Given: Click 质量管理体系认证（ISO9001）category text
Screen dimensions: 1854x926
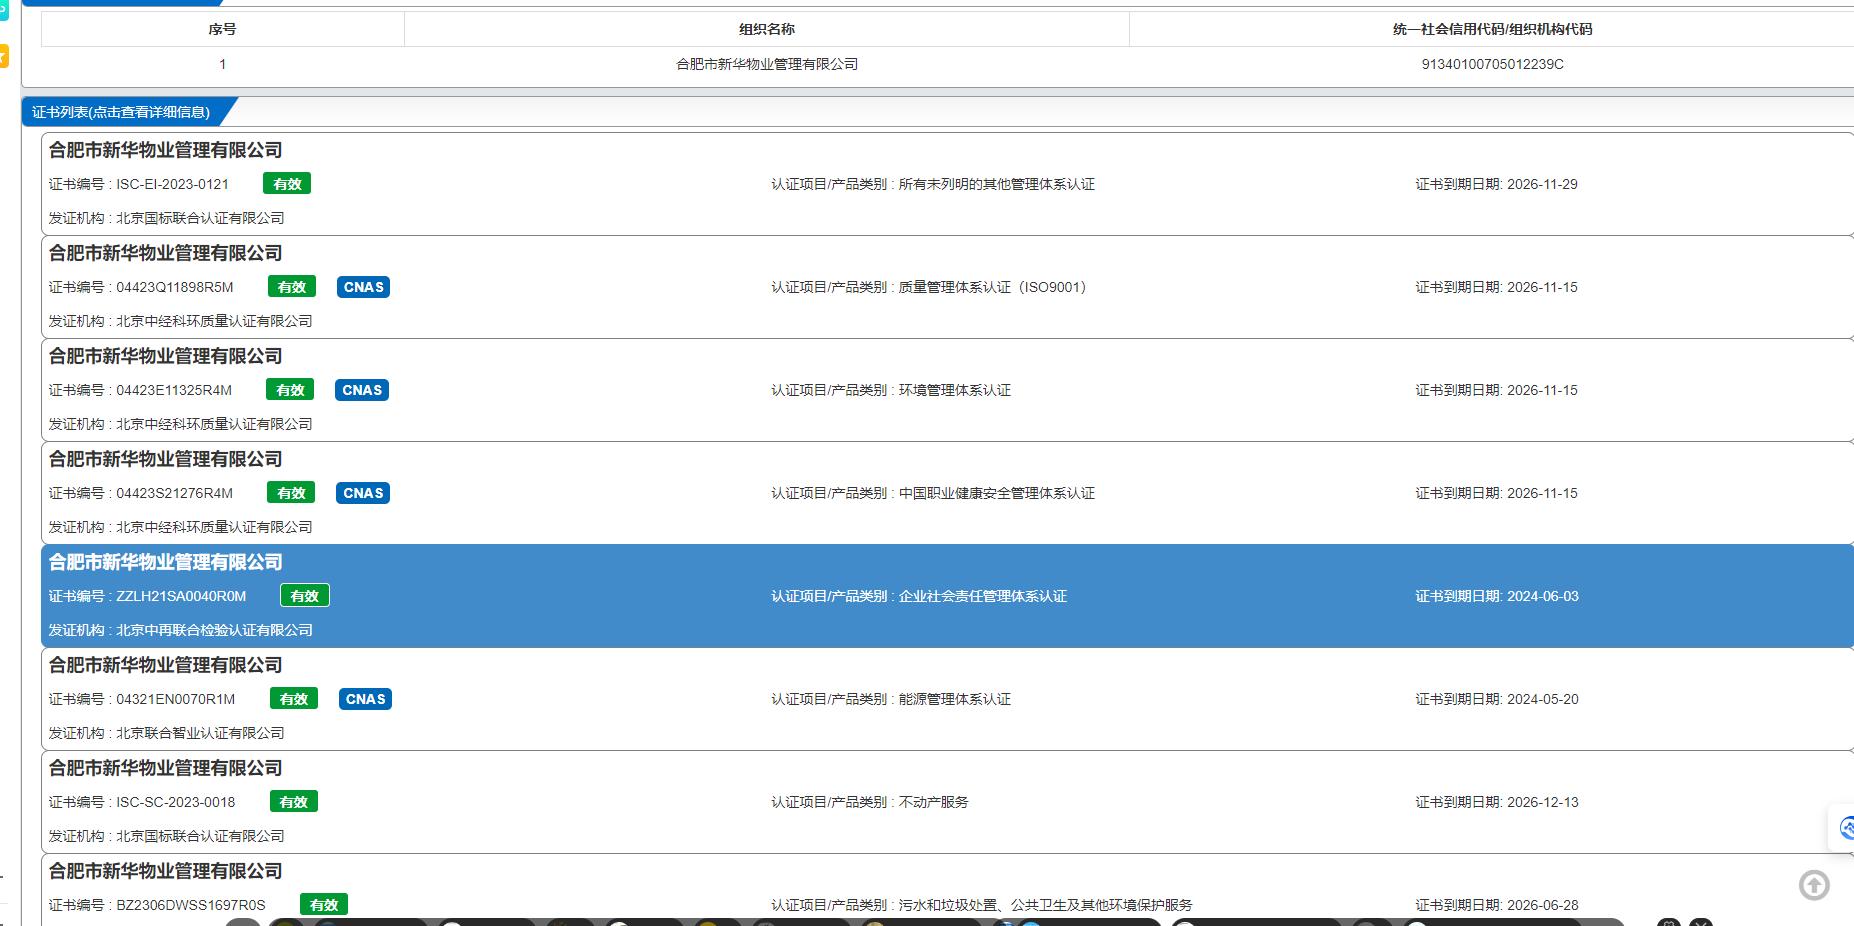Looking at the screenshot, I should click(x=992, y=287).
